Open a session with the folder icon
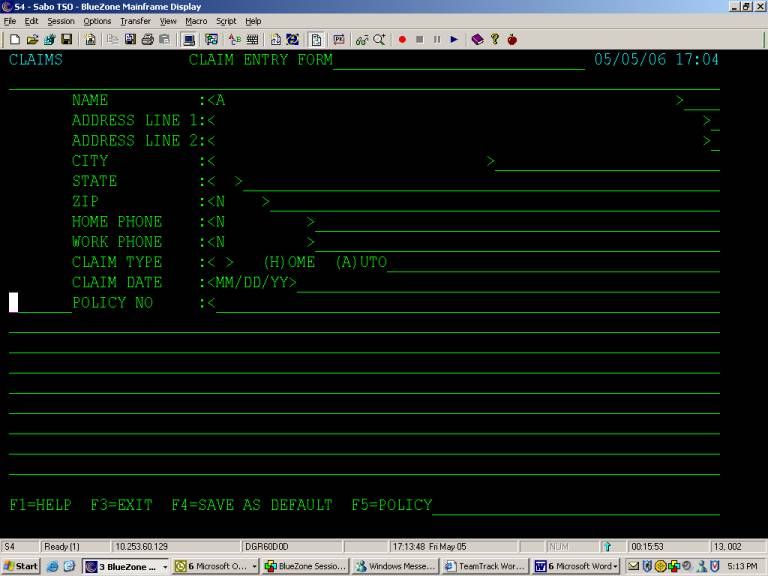The height and width of the screenshot is (576, 768). 32,40
